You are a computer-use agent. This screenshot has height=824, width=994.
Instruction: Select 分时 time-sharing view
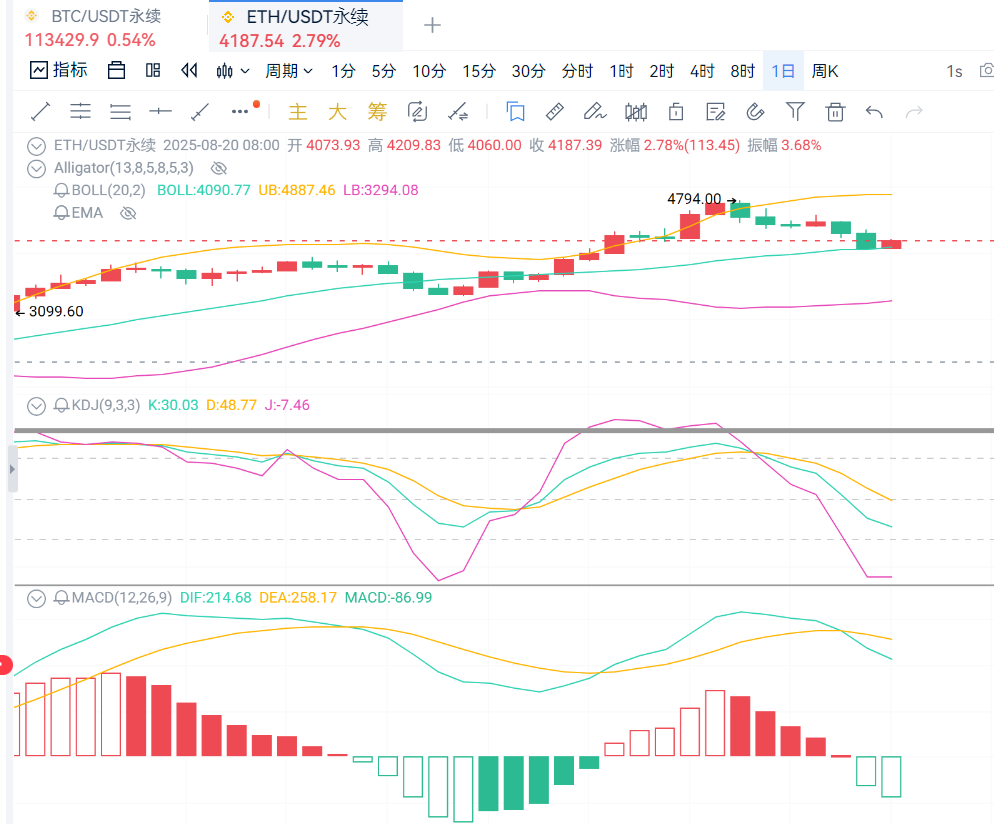coord(577,71)
